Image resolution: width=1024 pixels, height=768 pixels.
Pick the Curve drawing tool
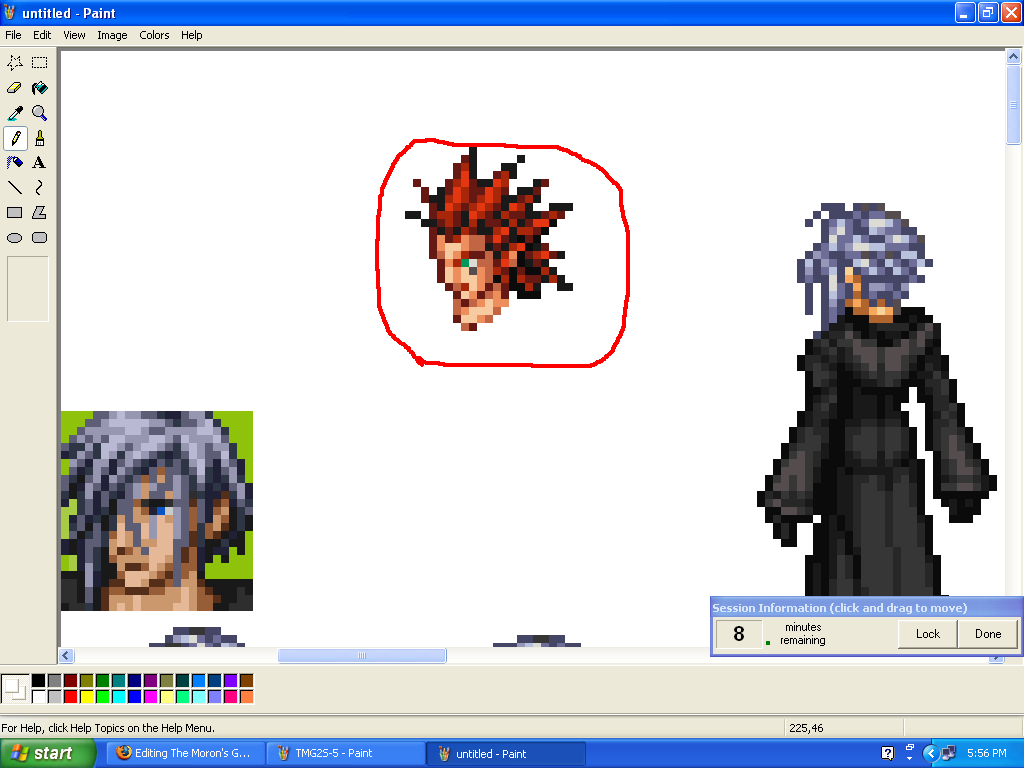click(x=40, y=187)
